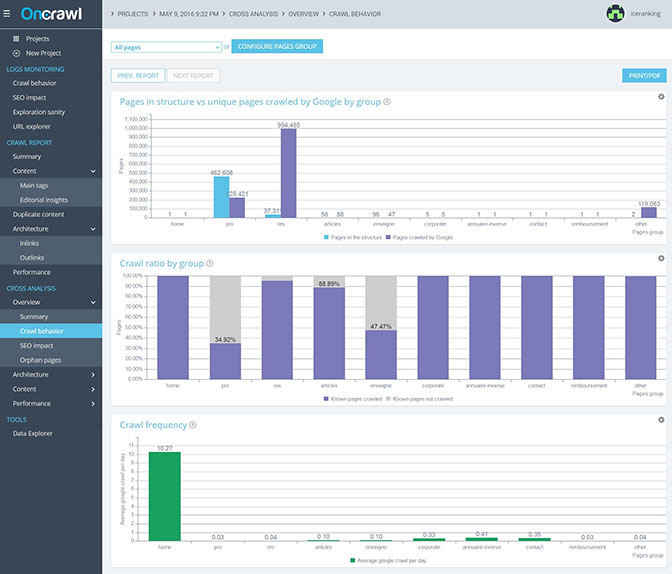Toggle 'Average google crawl per day' legend series
672x574 pixels.
388,561
